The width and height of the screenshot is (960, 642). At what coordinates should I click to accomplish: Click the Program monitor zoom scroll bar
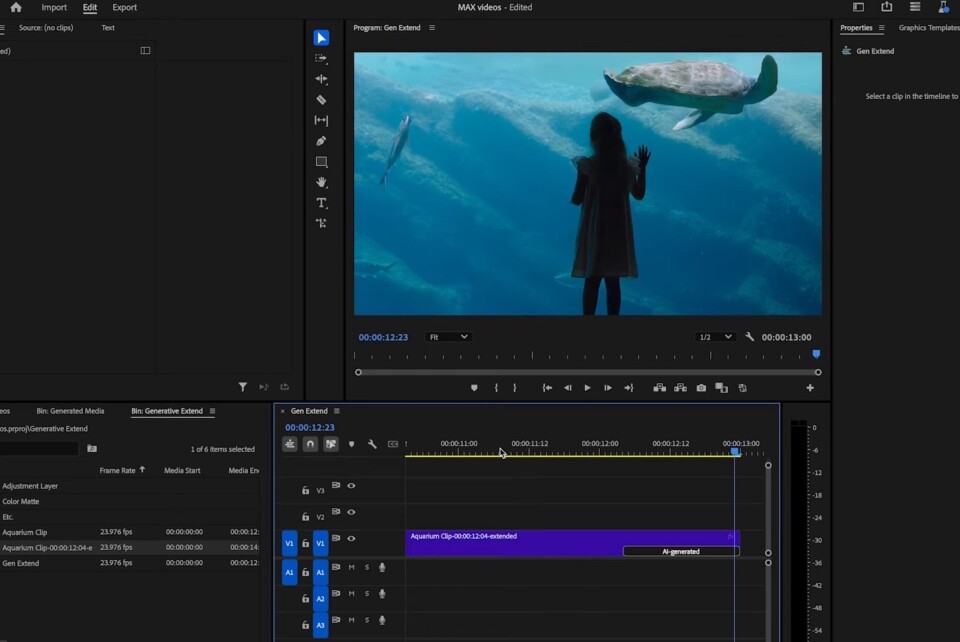pos(587,372)
